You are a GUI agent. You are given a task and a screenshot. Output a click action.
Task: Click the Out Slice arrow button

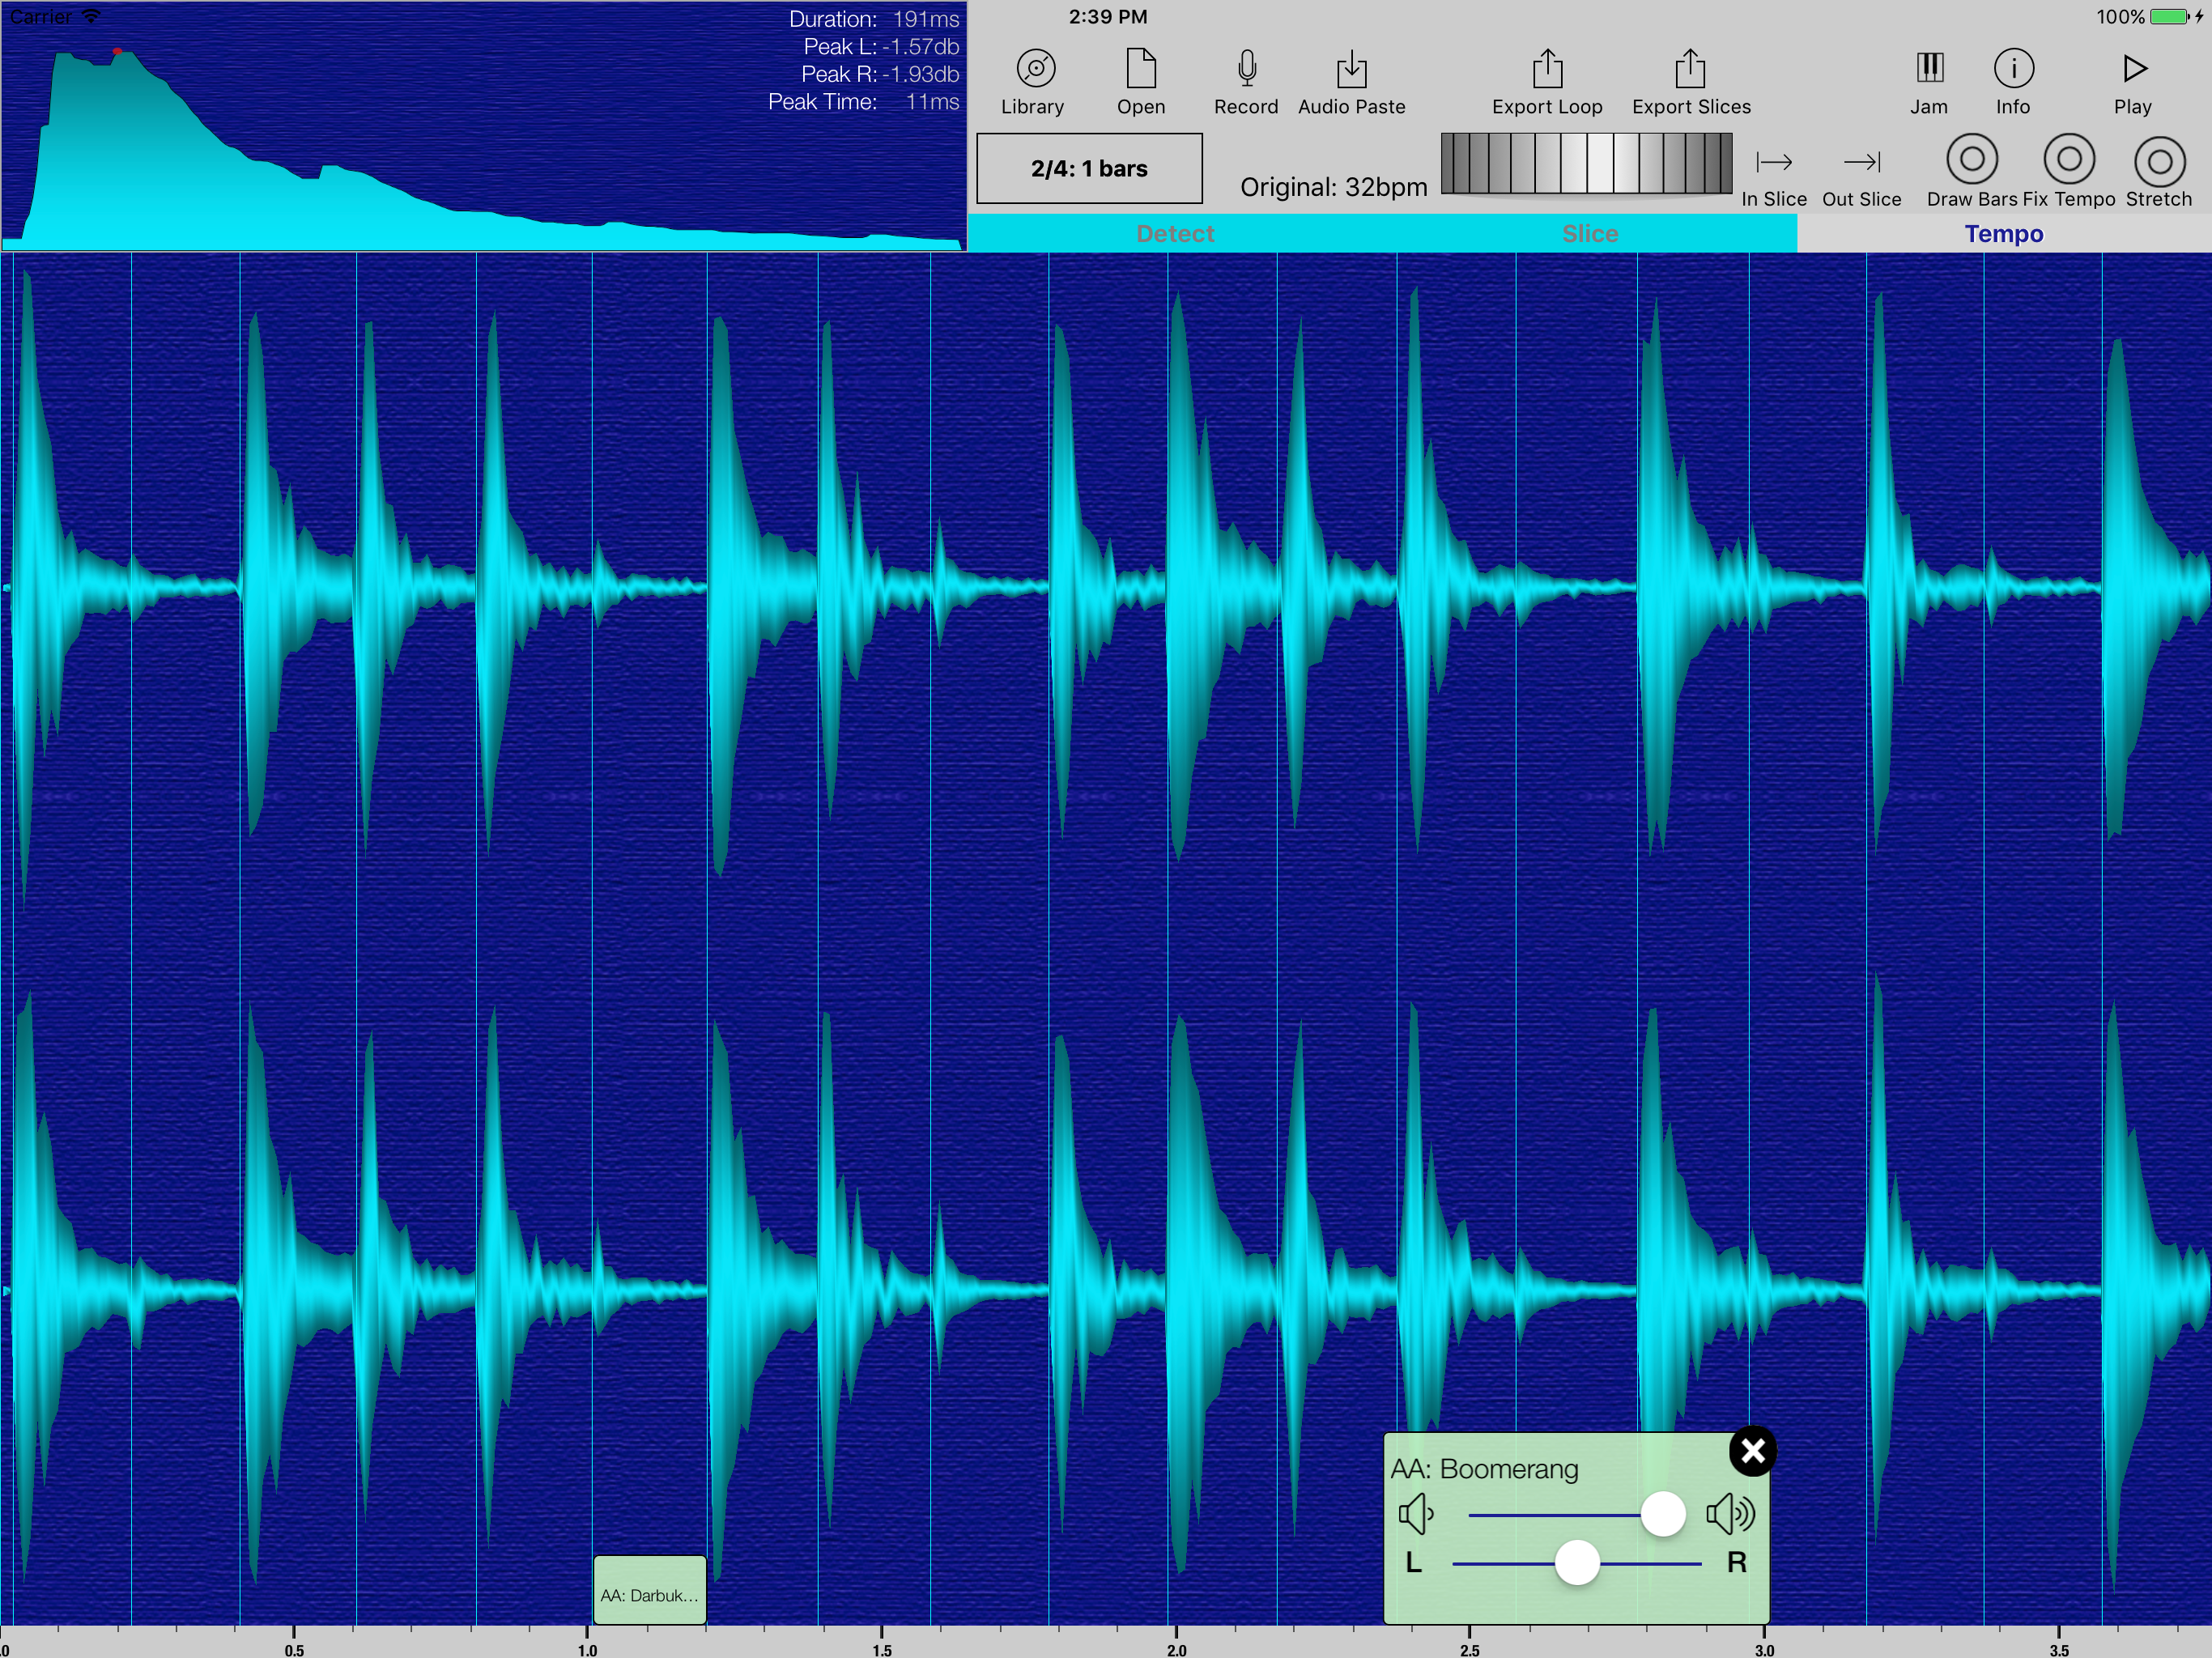click(x=1861, y=163)
